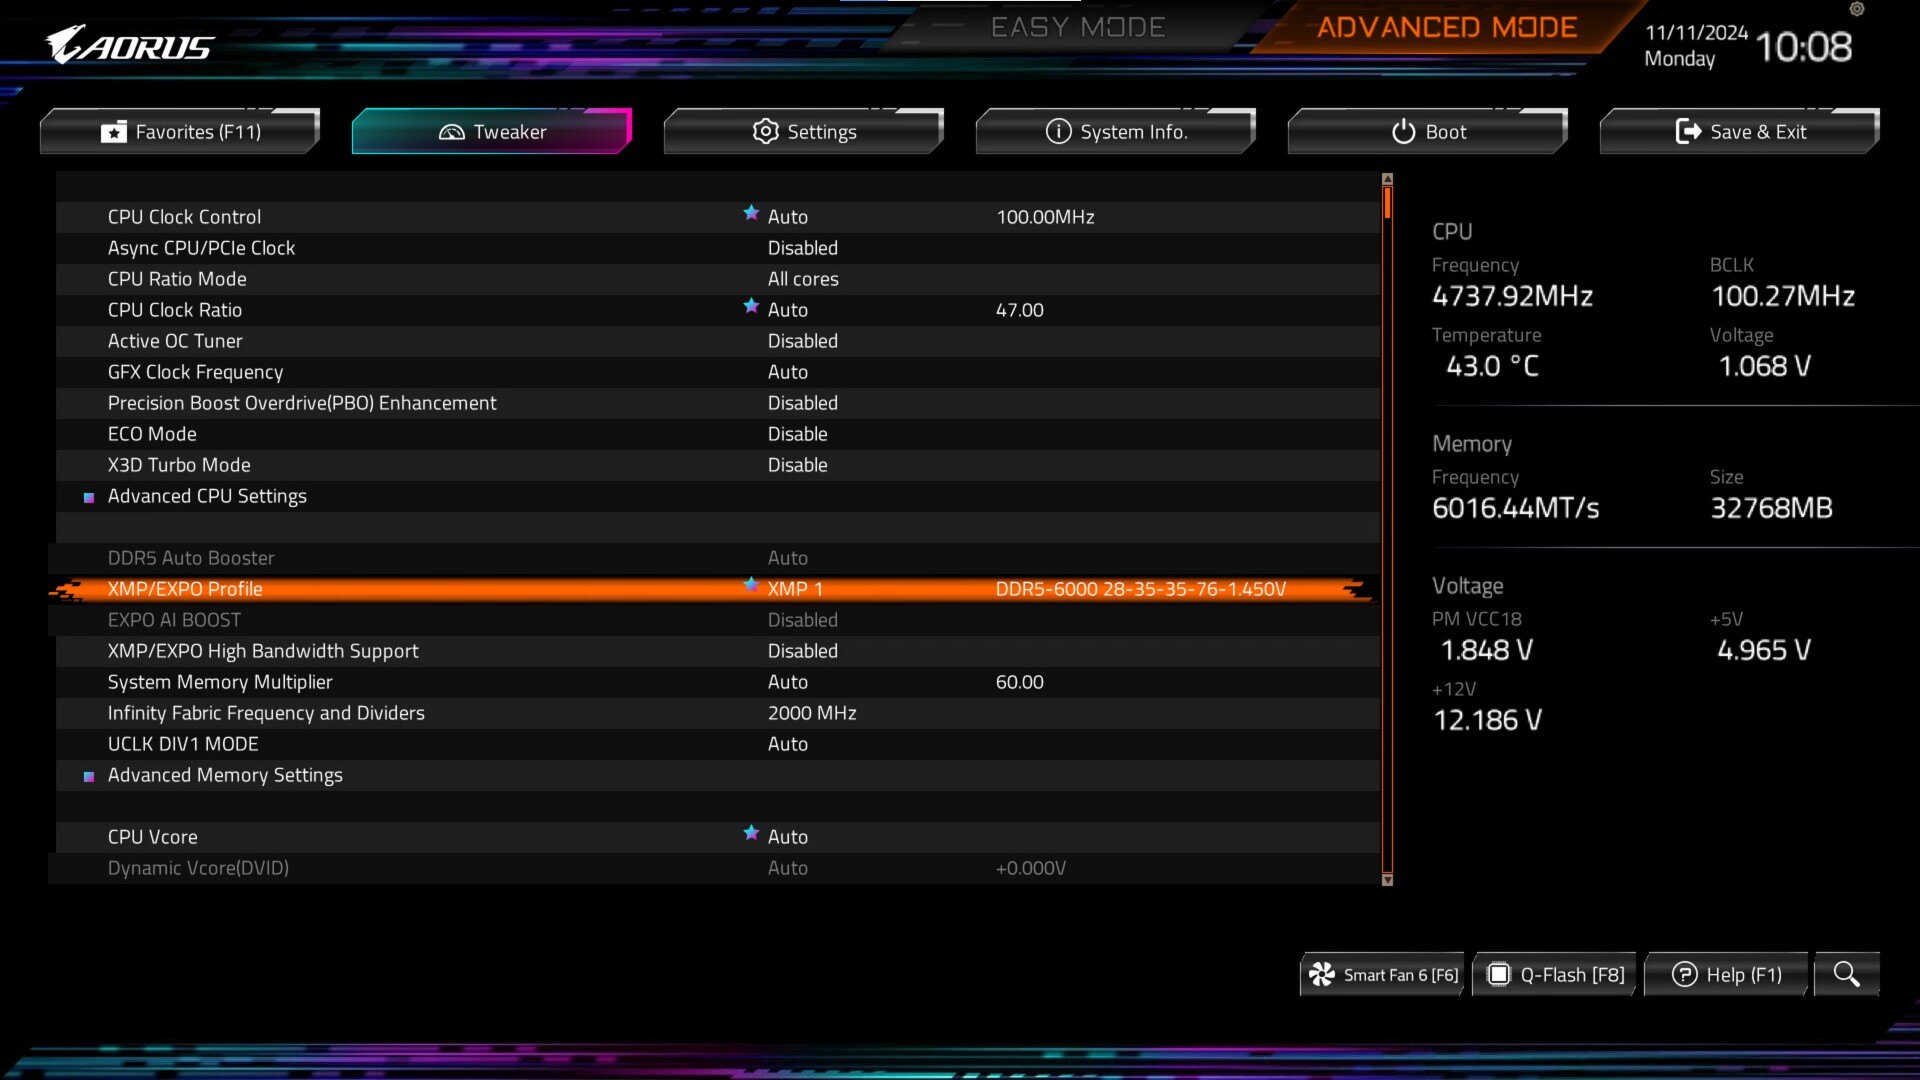Launch Q-Flash [F8] utility

(1554, 974)
